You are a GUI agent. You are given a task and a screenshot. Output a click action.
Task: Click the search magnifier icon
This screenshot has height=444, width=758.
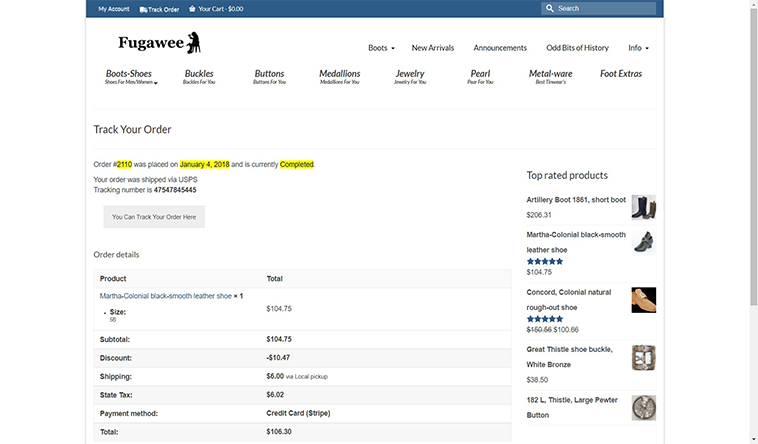[x=550, y=8]
